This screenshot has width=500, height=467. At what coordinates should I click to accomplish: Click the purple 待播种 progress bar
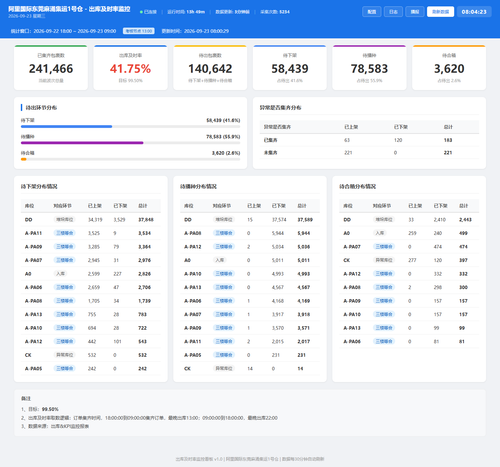(82, 143)
